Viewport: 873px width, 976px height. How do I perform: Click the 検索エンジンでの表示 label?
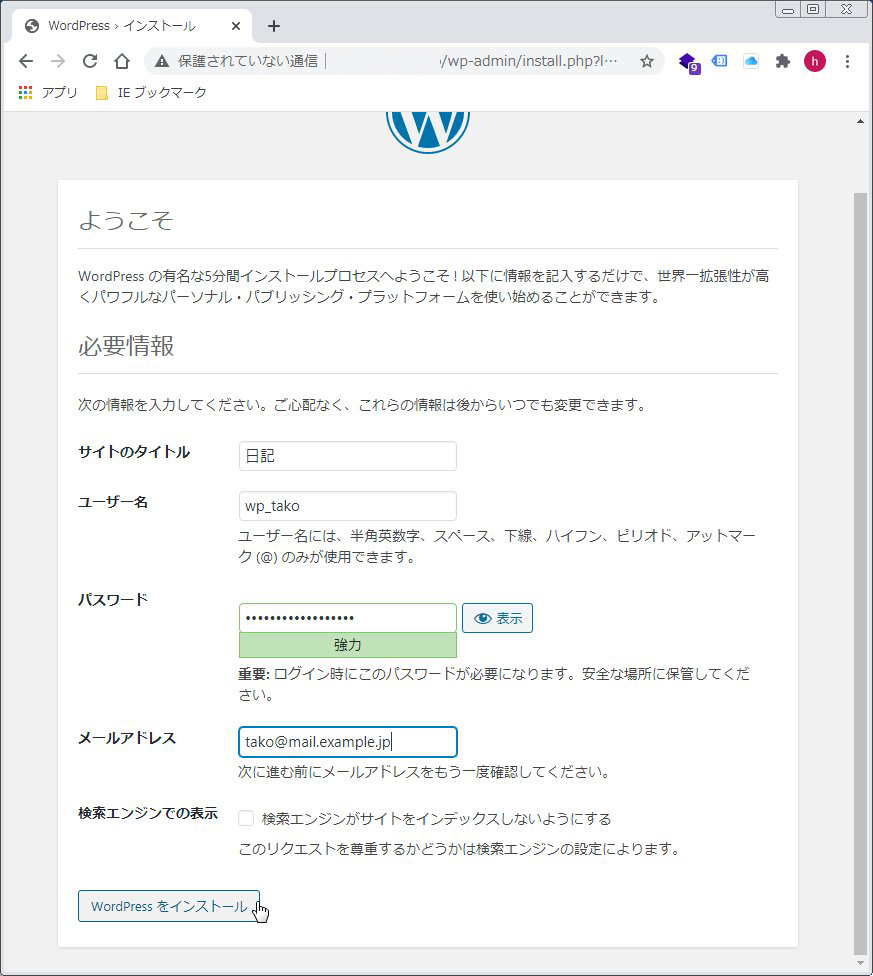[x=148, y=813]
